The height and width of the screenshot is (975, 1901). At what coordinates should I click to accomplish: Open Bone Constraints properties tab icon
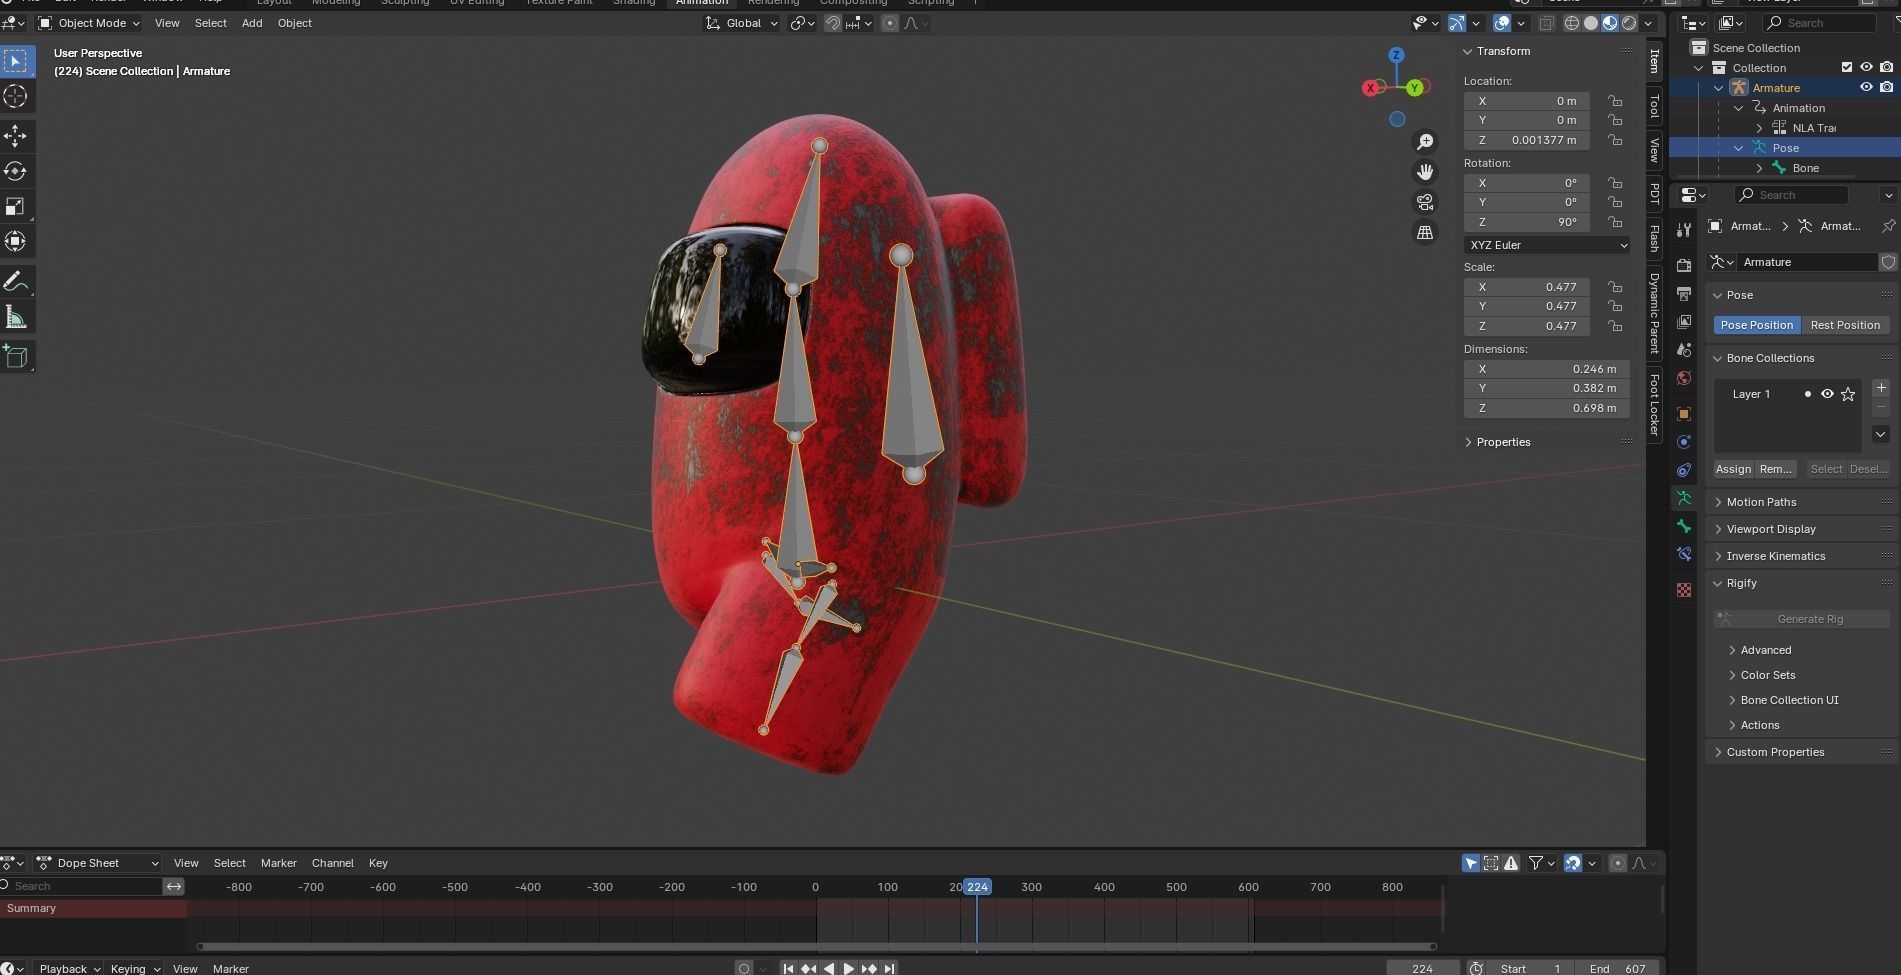pyautogui.click(x=1684, y=554)
